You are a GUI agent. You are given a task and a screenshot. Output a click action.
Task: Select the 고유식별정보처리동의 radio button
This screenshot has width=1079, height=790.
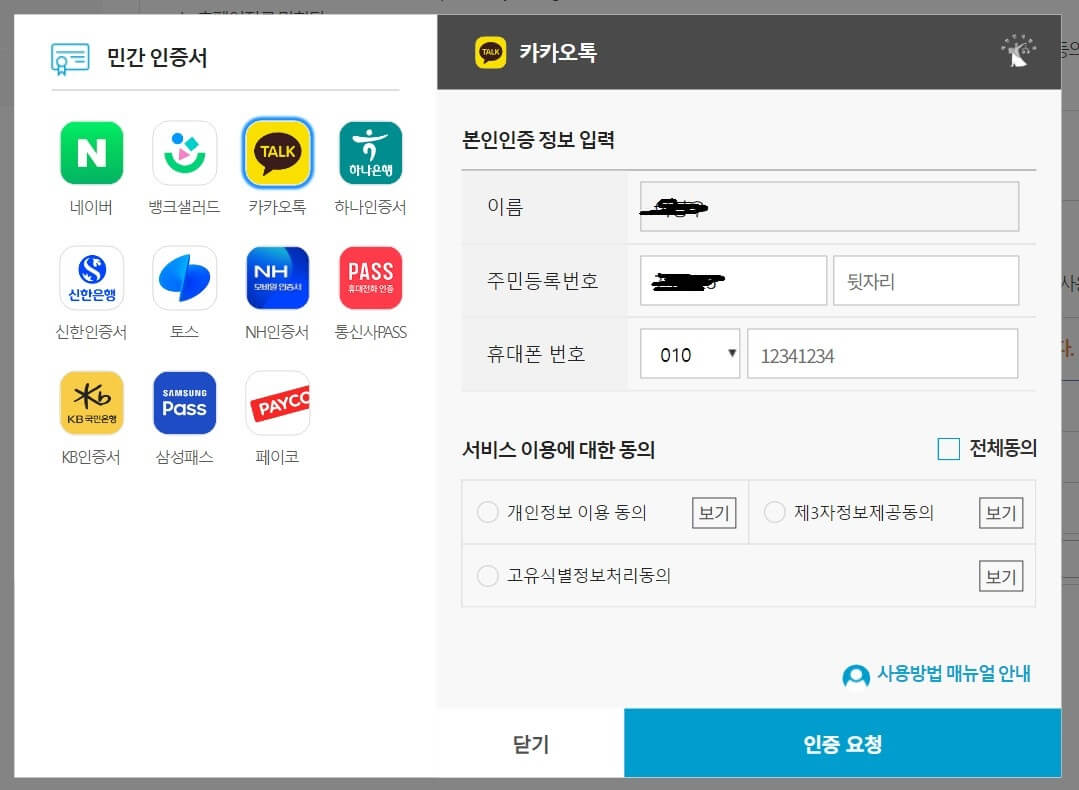click(x=488, y=575)
